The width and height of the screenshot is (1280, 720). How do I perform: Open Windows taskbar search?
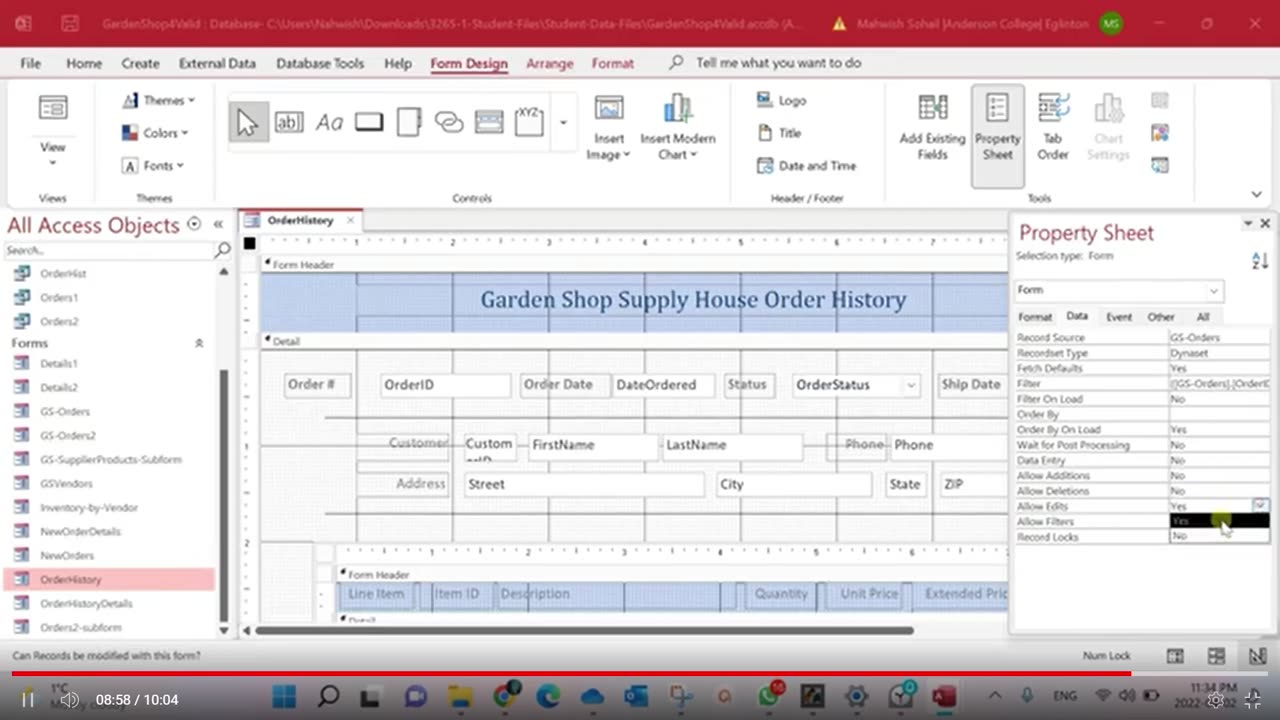click(x=328, y=697)
